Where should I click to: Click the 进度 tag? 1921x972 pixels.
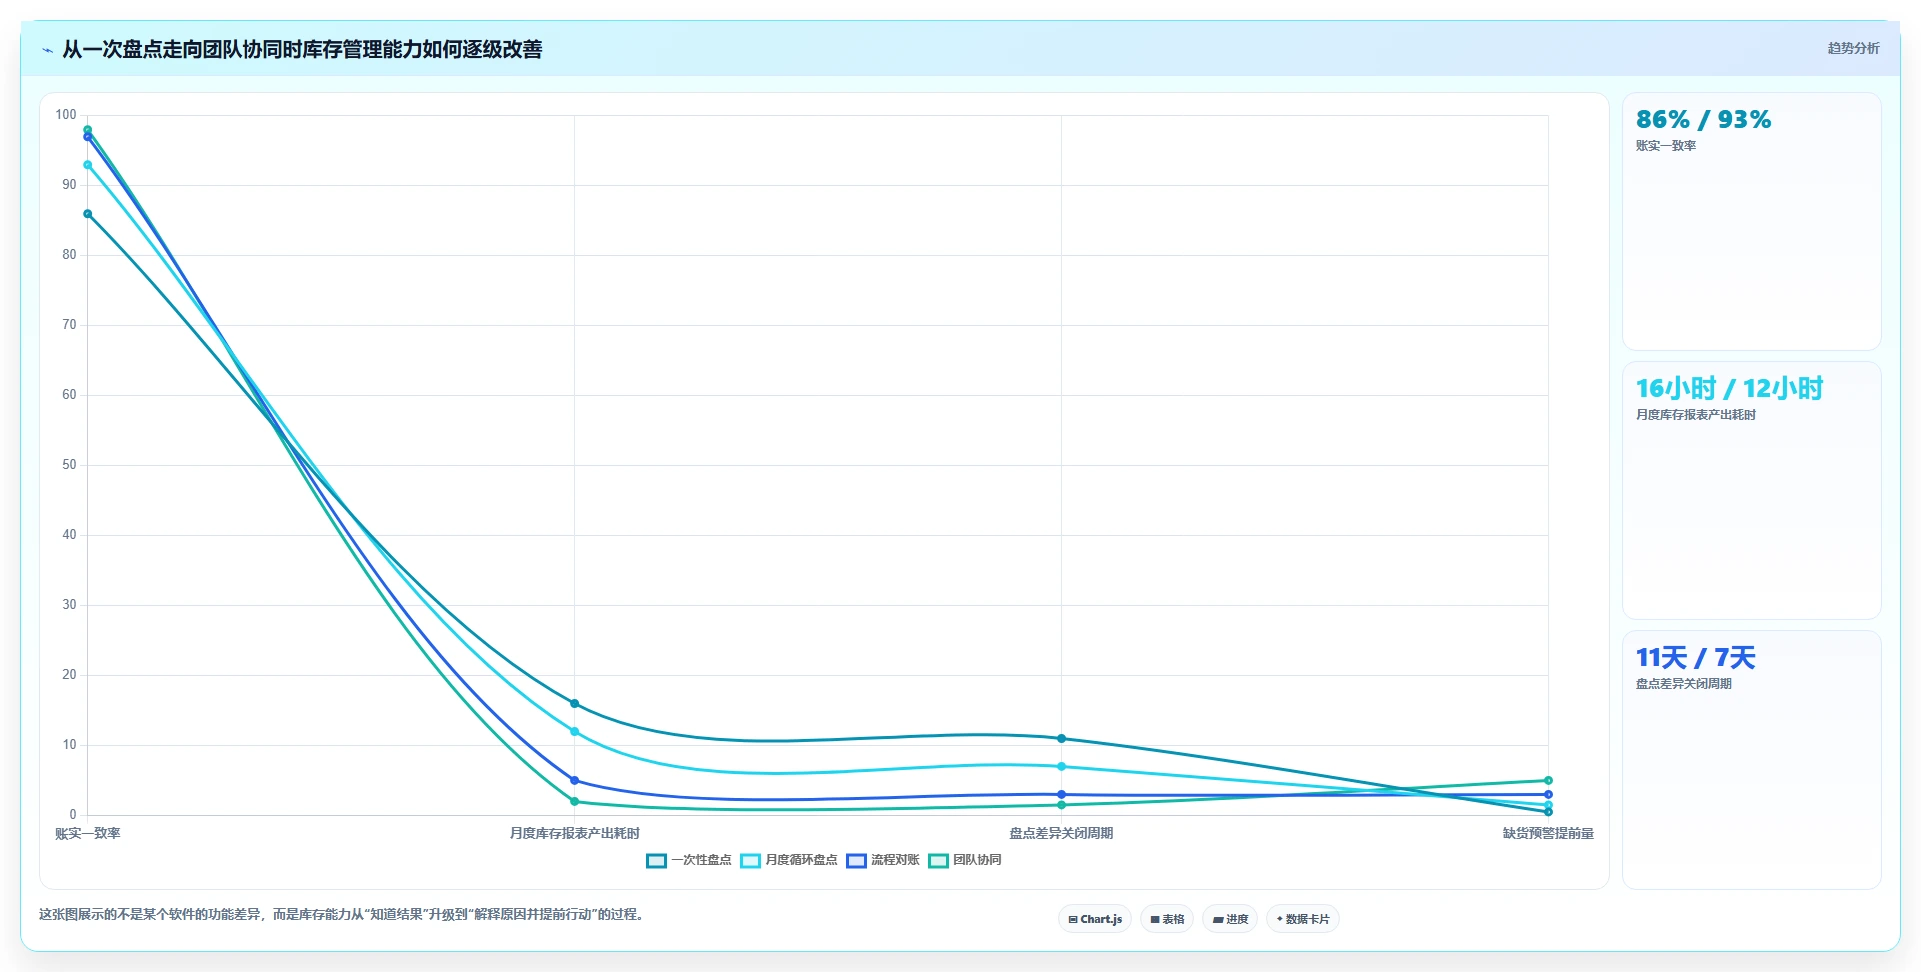click(1230, 919)
